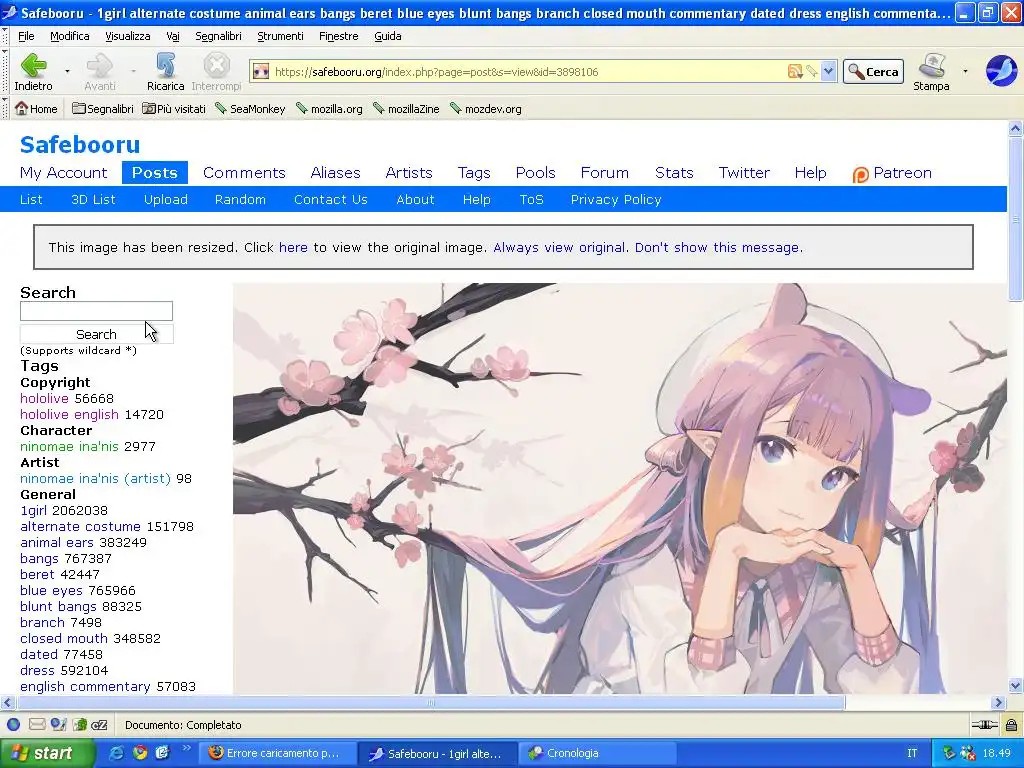
Task: Expand more quick launch items chevron
Action: 187,748
